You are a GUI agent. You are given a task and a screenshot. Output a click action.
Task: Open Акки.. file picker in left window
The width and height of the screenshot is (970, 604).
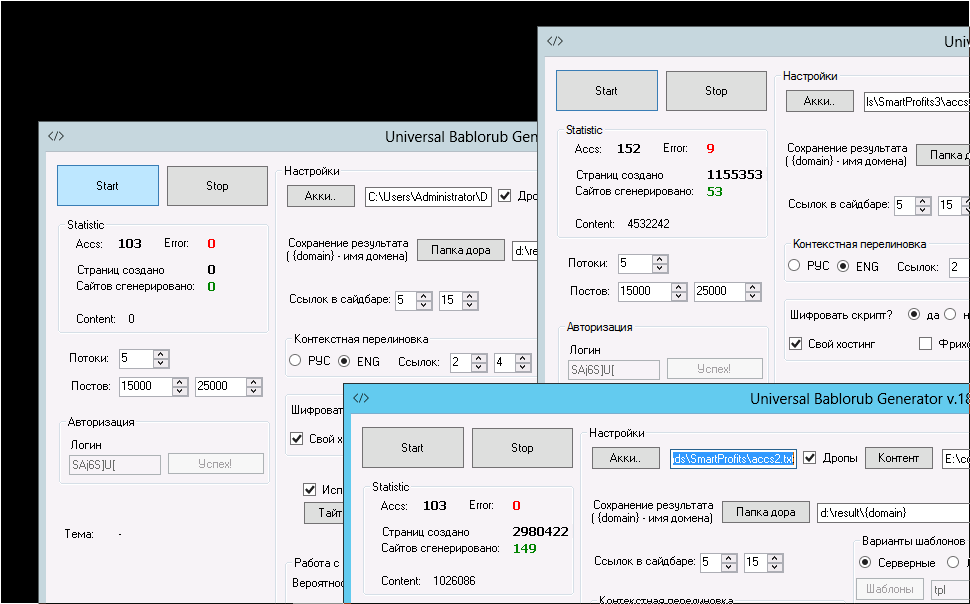point(320,196)
